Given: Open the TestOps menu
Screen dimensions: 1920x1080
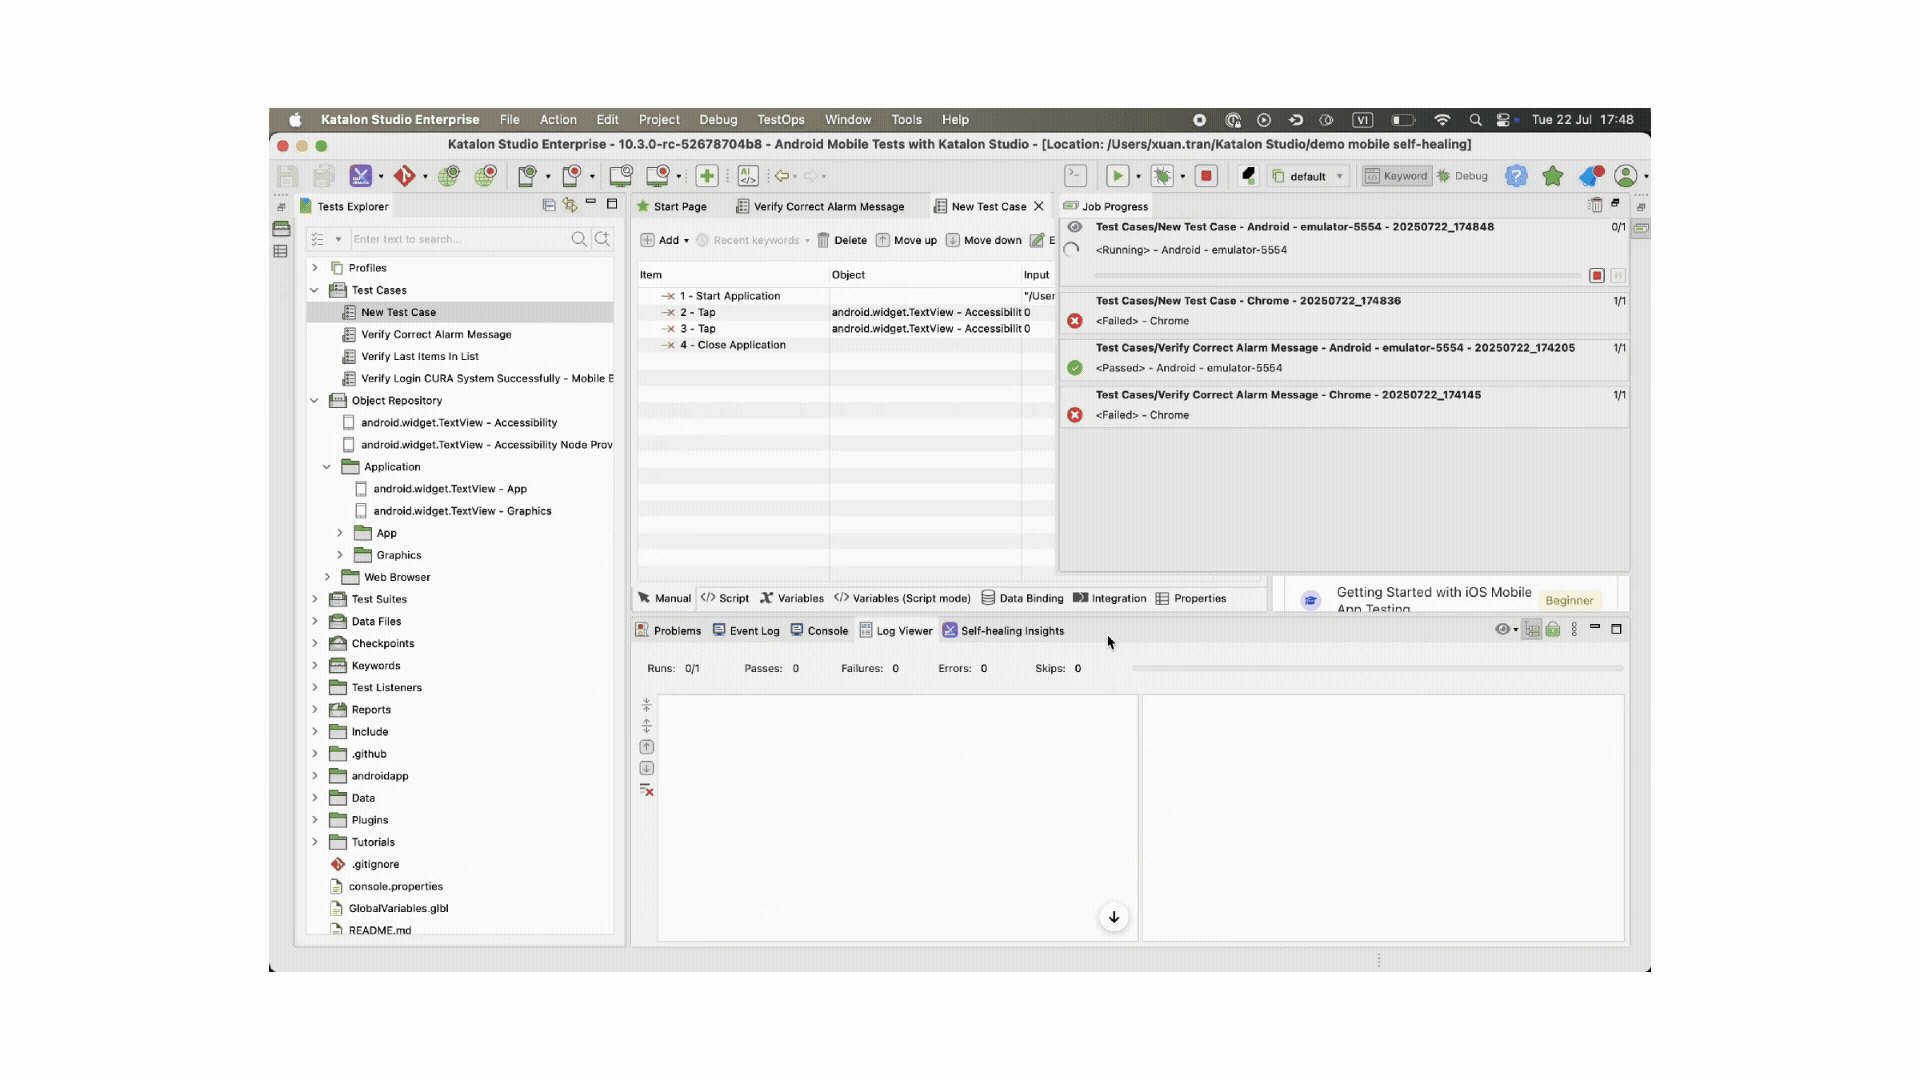Looking at the screenshot, I should [x=780, y=119].
